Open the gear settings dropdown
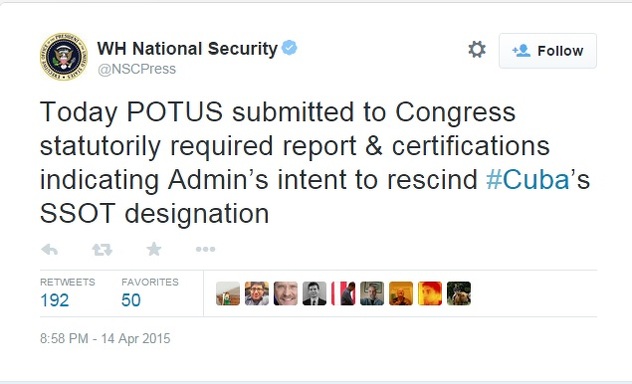This screenshot has height=384, width=632. (477, 50)
